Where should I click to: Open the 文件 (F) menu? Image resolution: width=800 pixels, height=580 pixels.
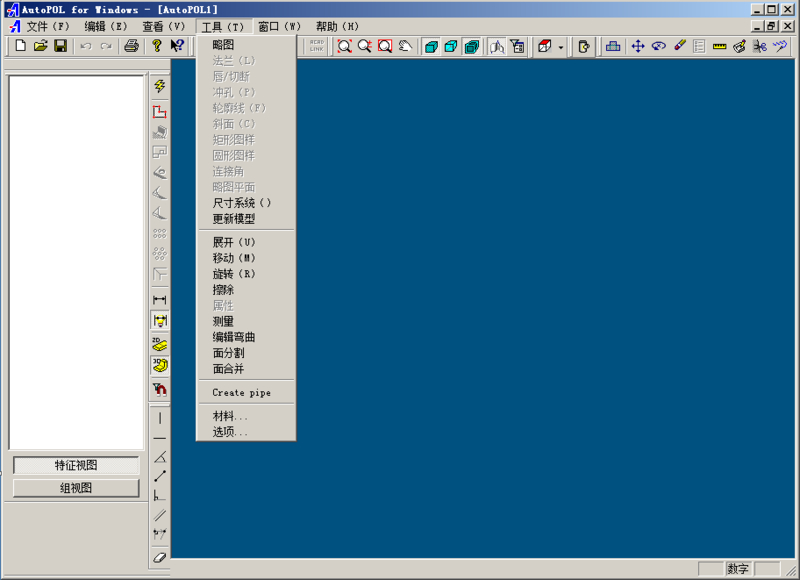point(48,27)
